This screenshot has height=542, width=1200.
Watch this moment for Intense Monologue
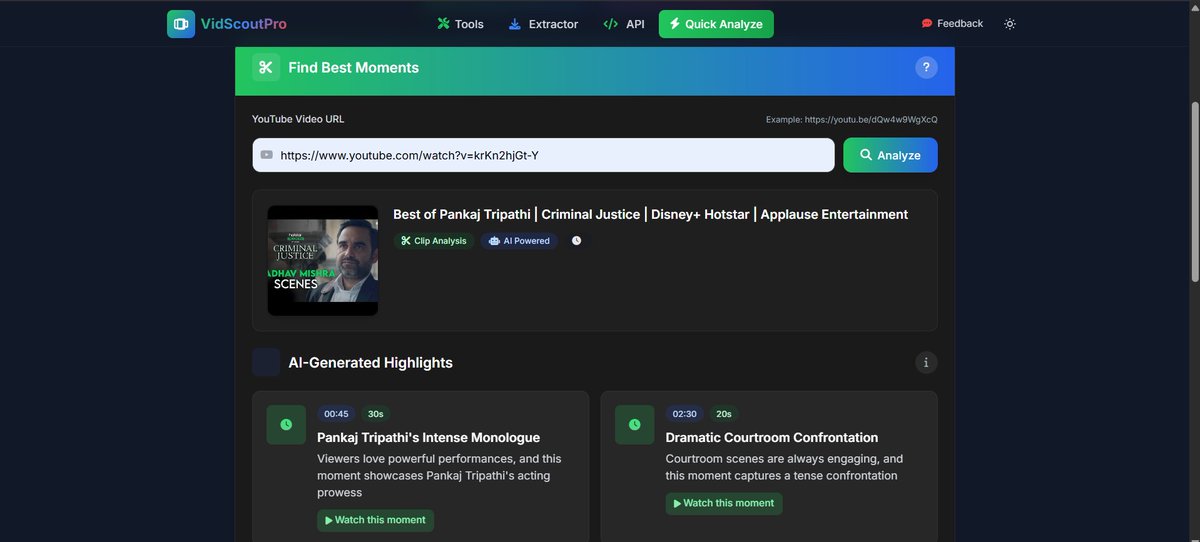click(376, 520)
